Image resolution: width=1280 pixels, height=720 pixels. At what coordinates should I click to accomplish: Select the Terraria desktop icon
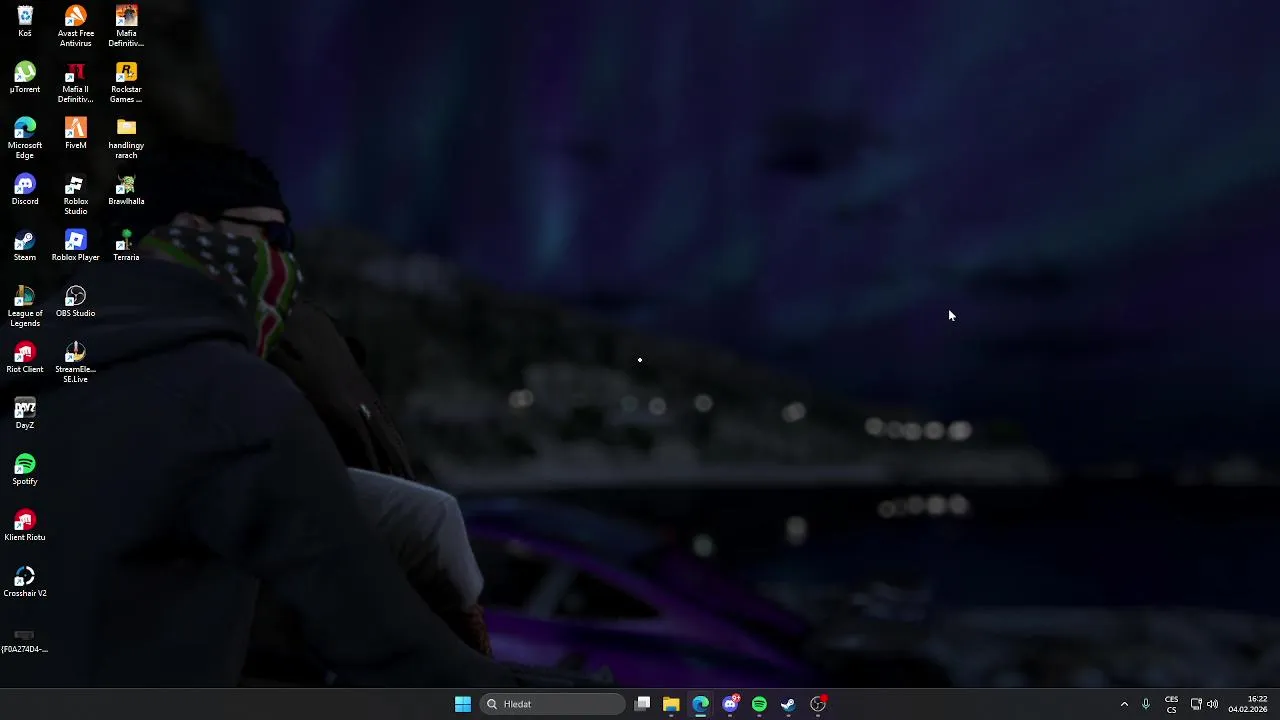click(x=126, y=246)
